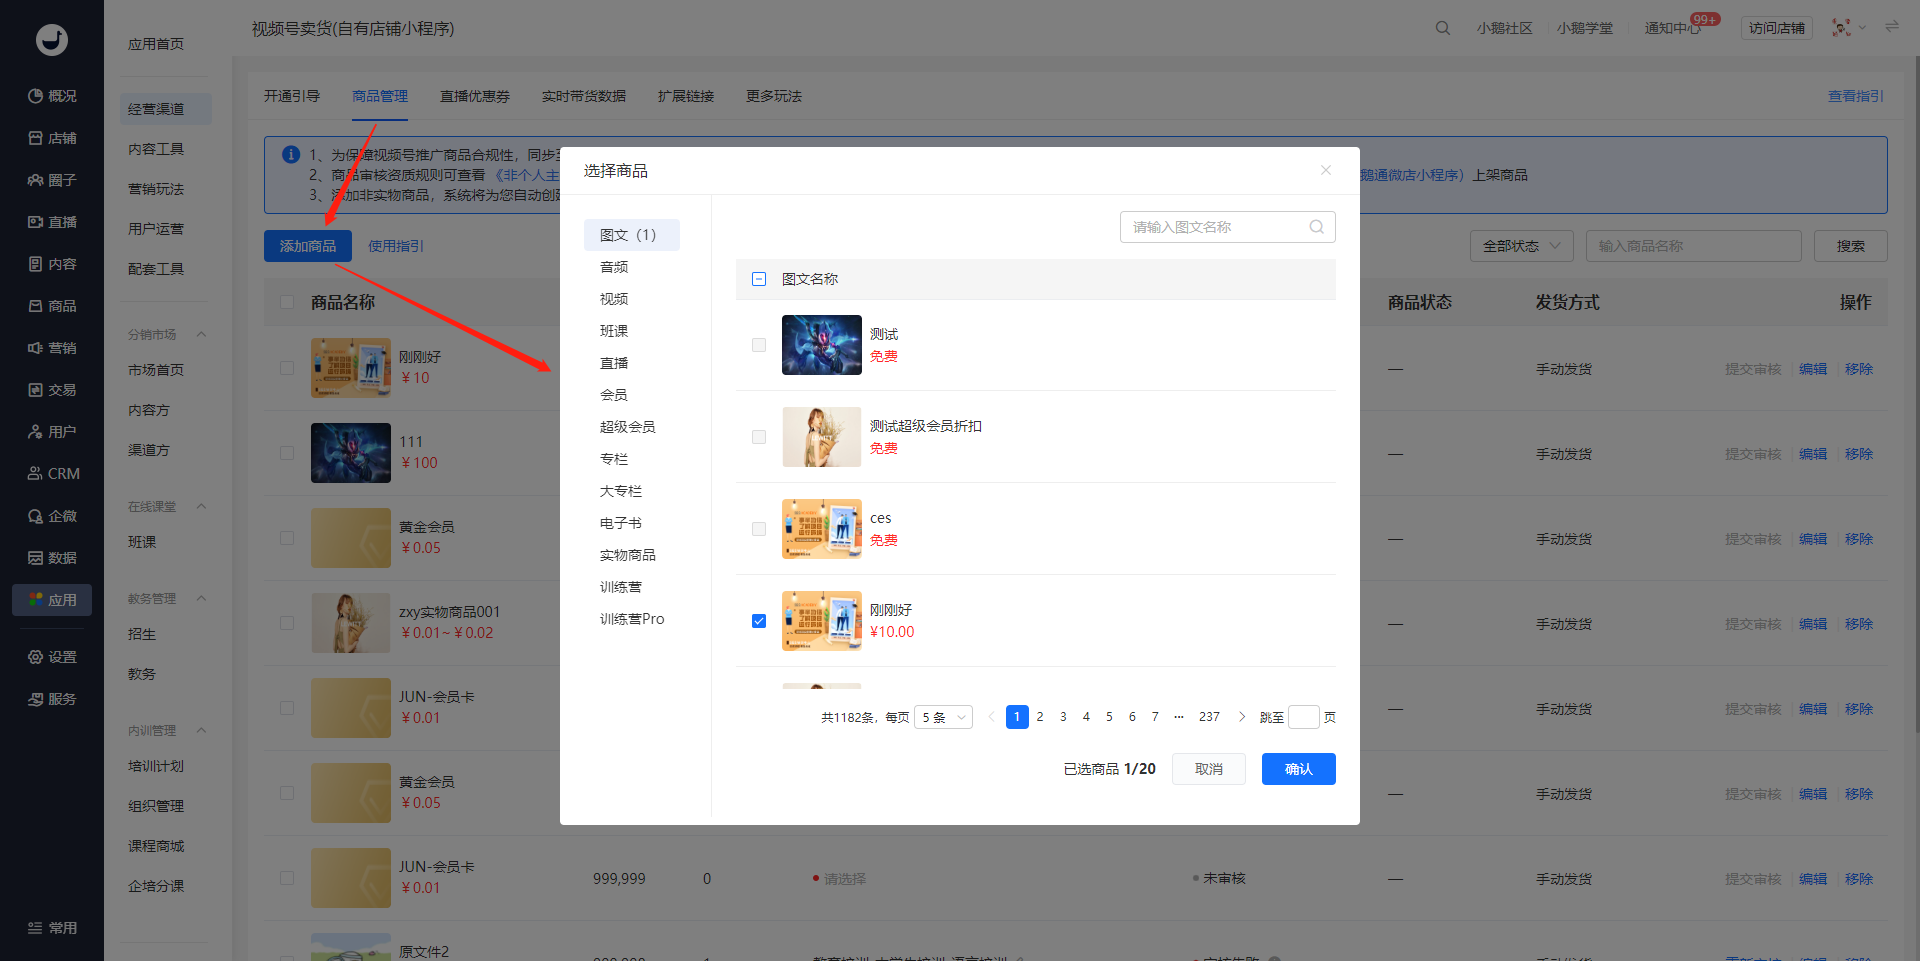The width and height of the screenshot is (1920, 961).
Task: Toggle the 图文名称 select-all checkbox
Action: pos(759,279)
